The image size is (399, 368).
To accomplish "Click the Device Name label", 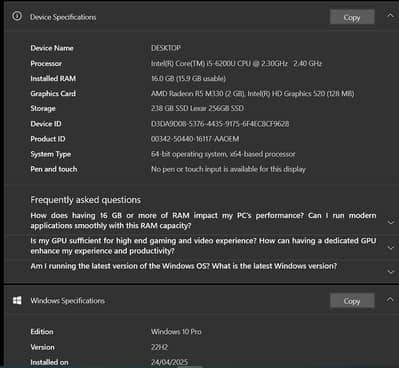I will tap(52, 48).
